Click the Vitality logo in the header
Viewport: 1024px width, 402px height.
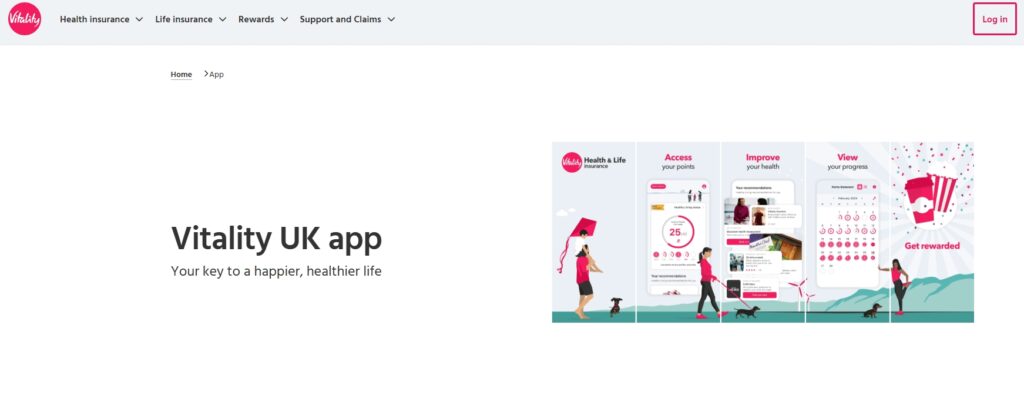click(x=25, y=19)
